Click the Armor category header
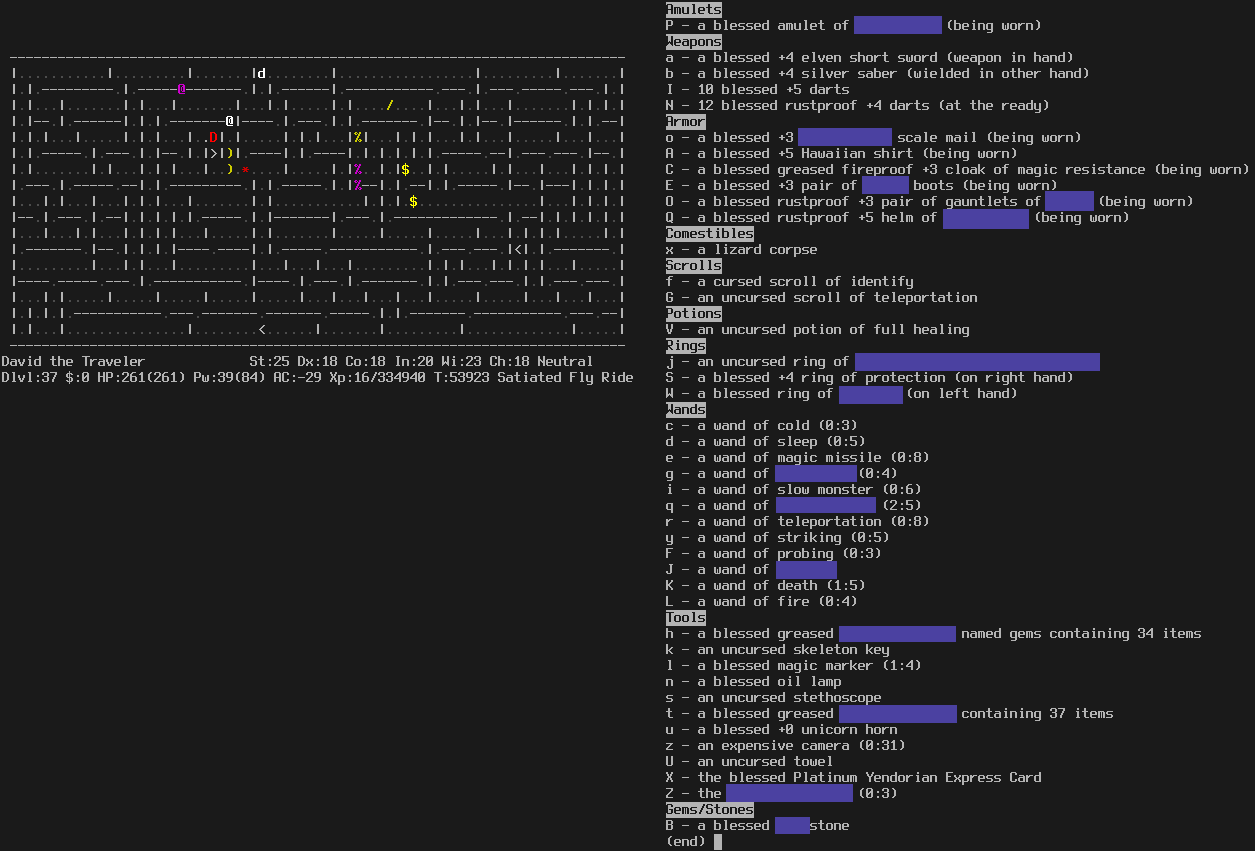This screenshot has height=851, width=1255. (686, 121)
